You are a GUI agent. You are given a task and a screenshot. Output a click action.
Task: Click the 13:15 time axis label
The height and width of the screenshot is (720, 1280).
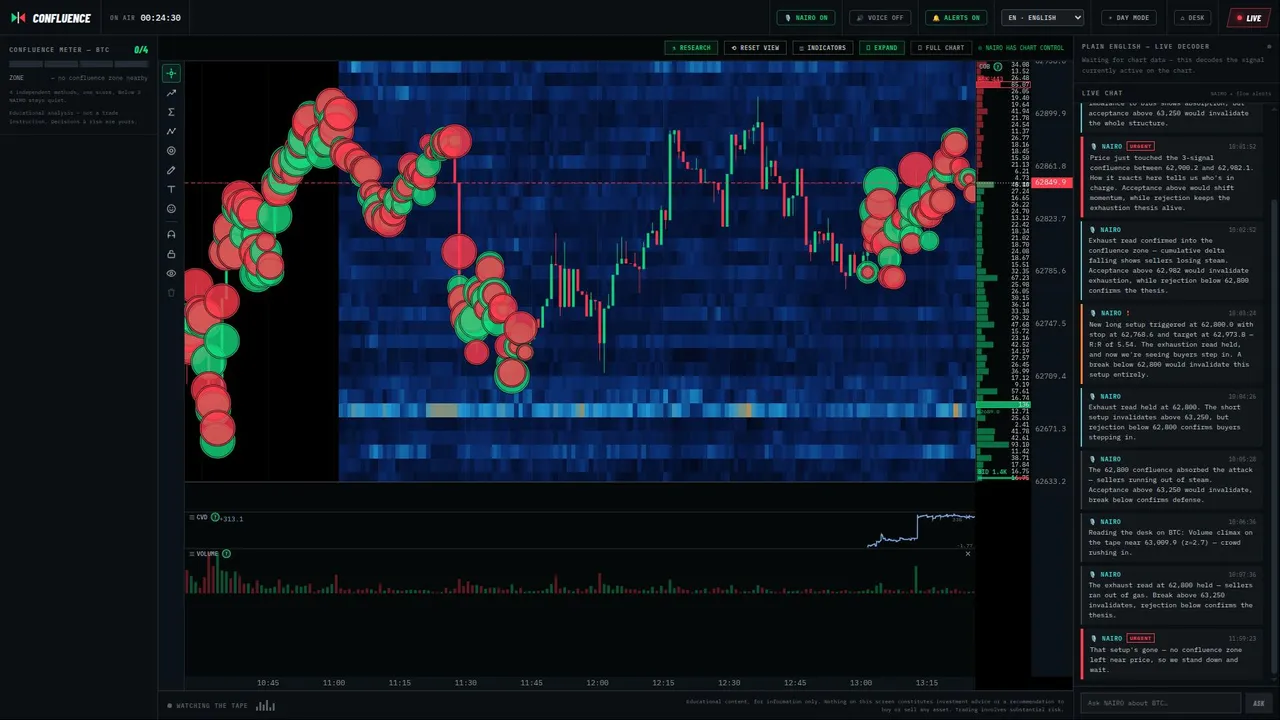click(926, 683)
